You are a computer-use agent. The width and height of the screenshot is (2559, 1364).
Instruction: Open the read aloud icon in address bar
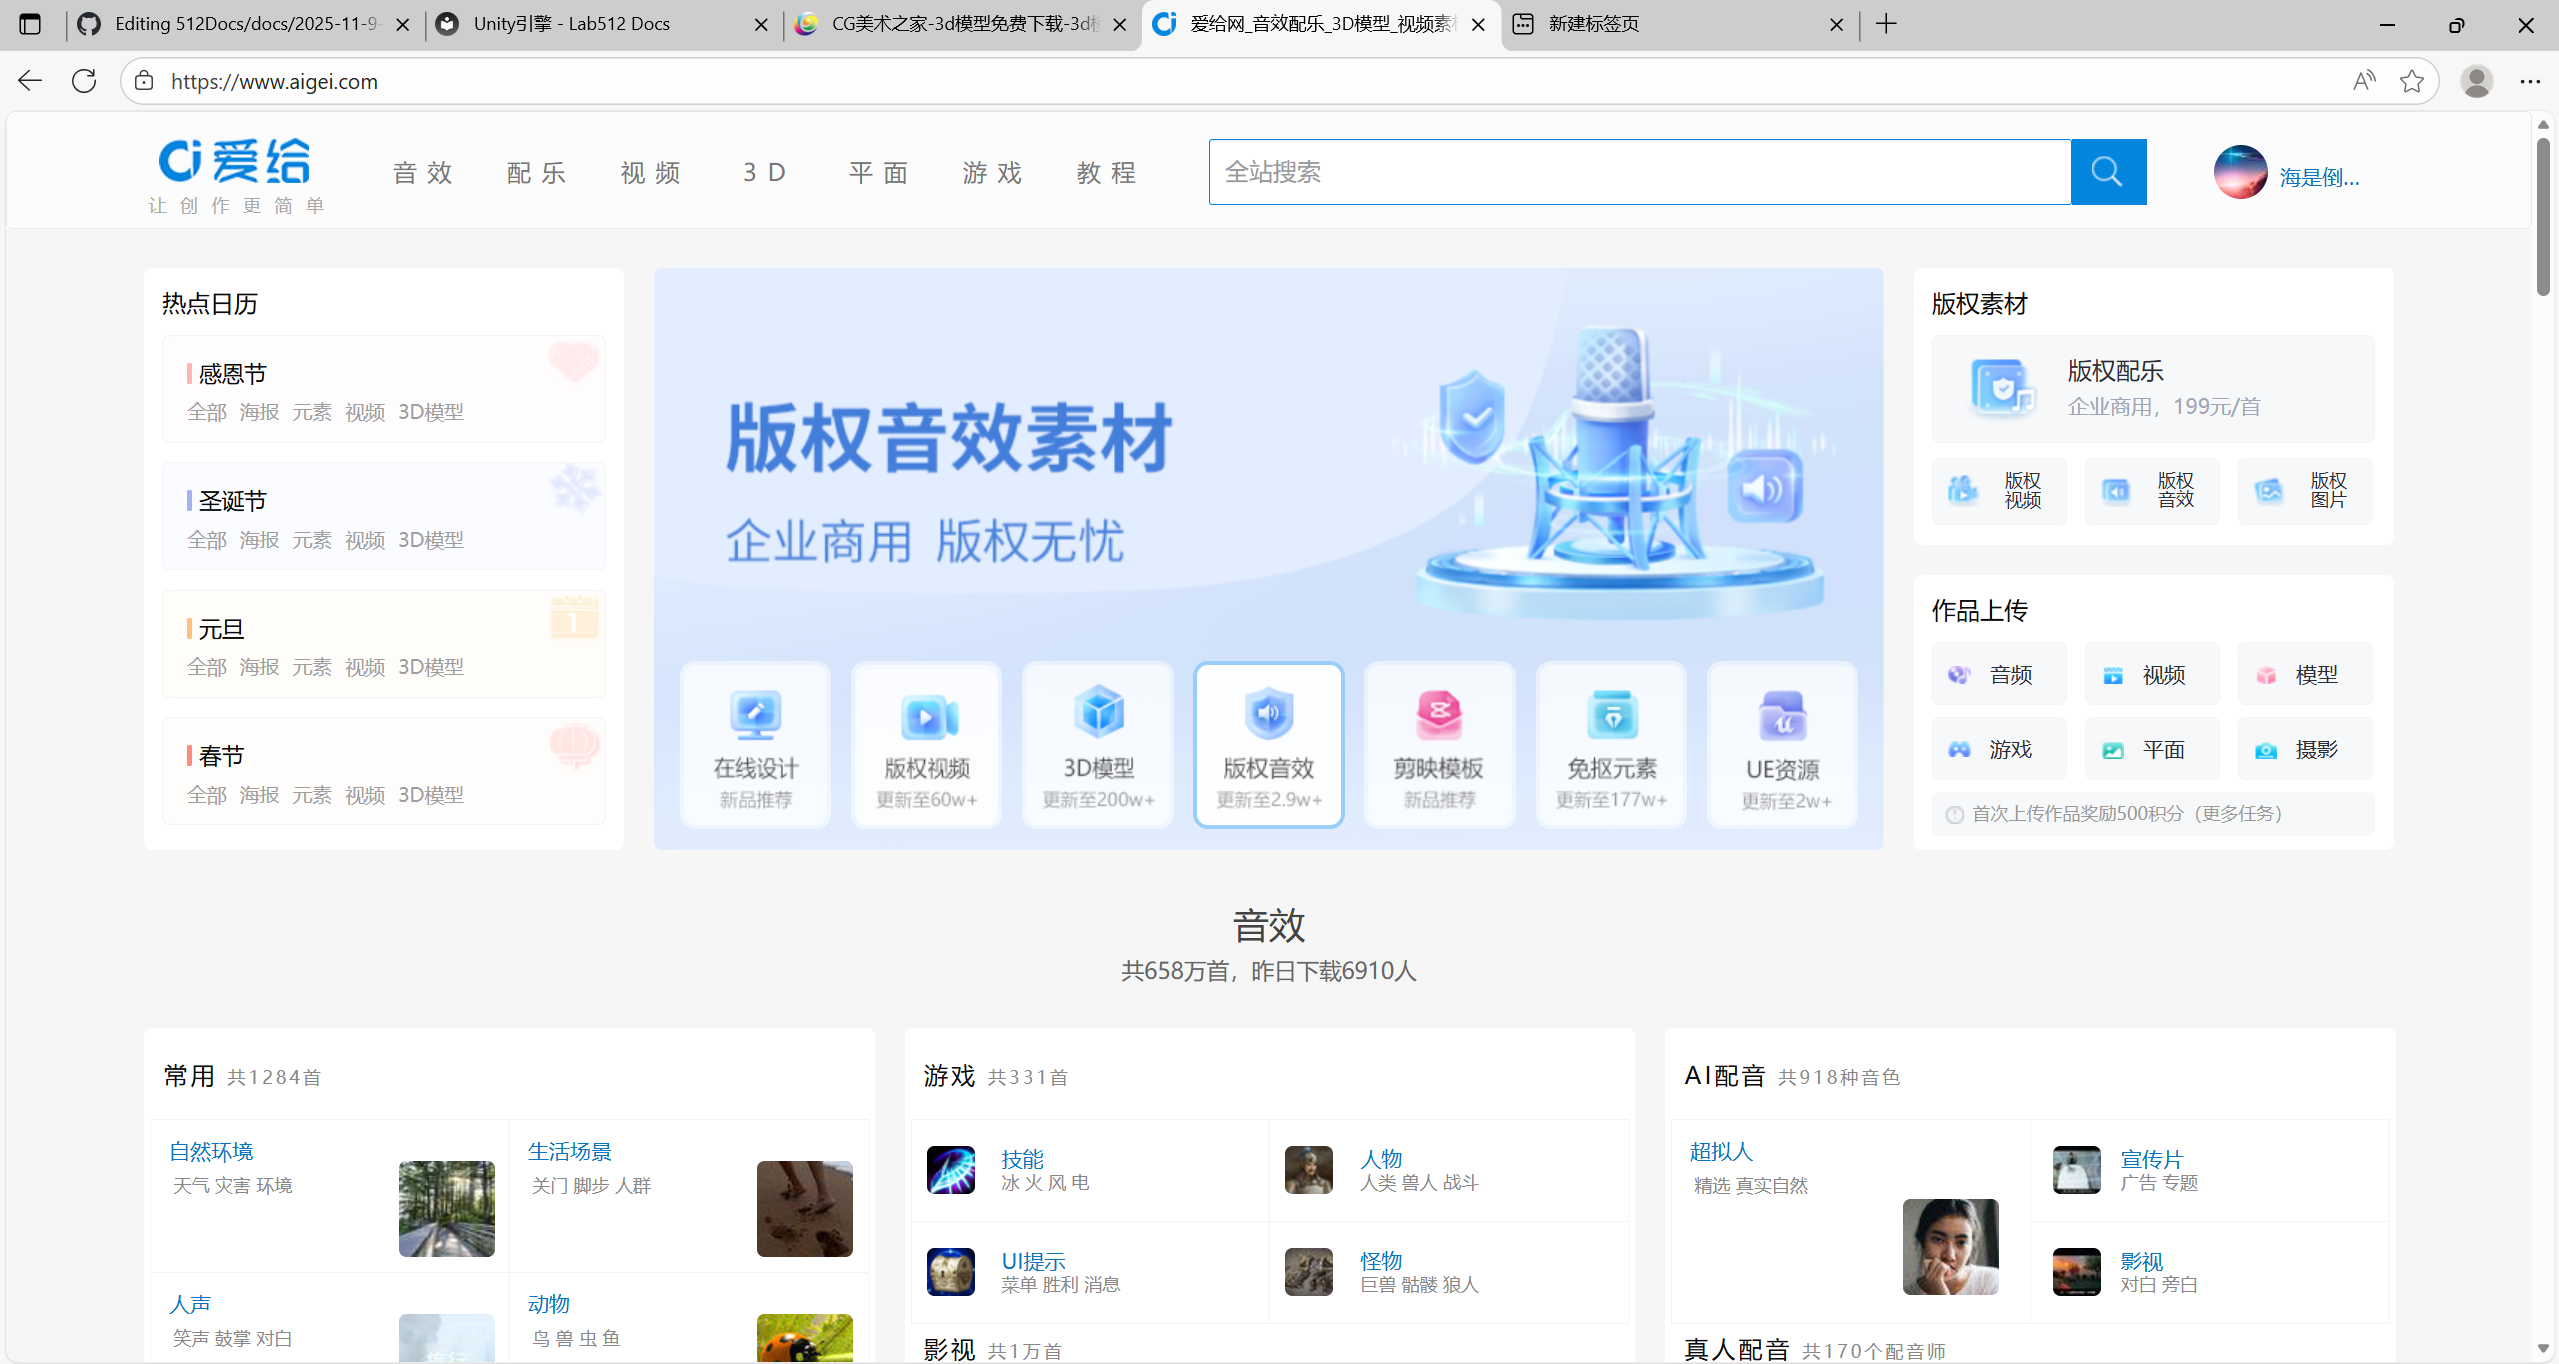(x=2363, y=81)
